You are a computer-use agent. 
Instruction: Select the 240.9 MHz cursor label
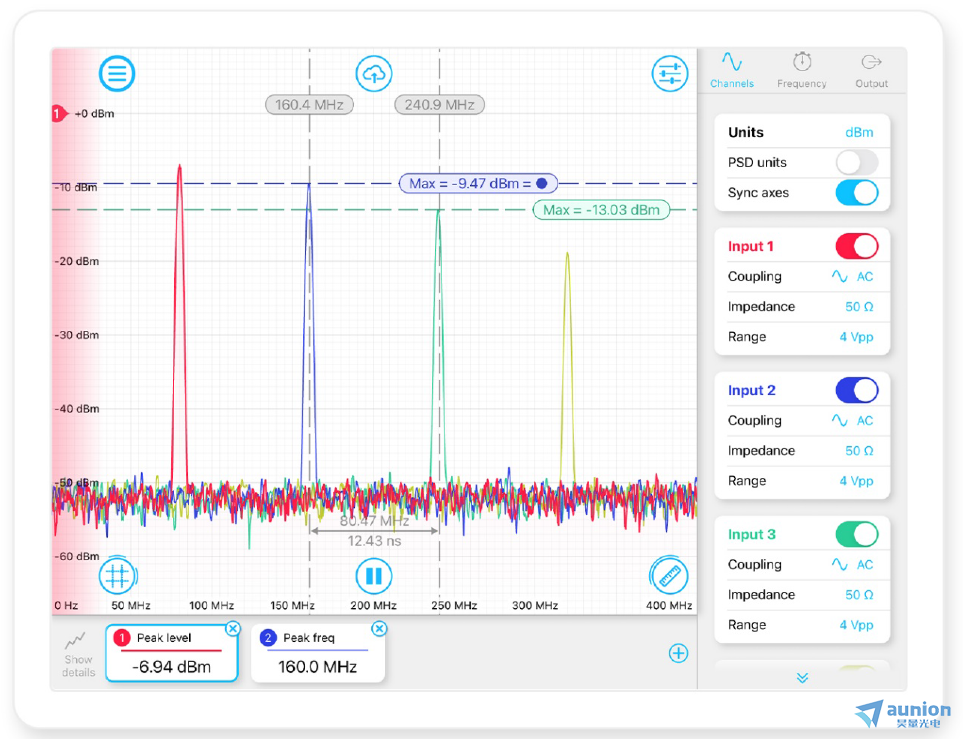[439, 104]
